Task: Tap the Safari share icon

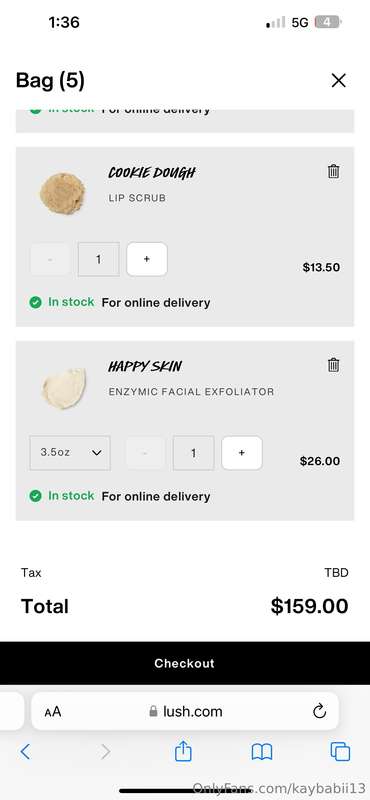Action: point(183,752)
